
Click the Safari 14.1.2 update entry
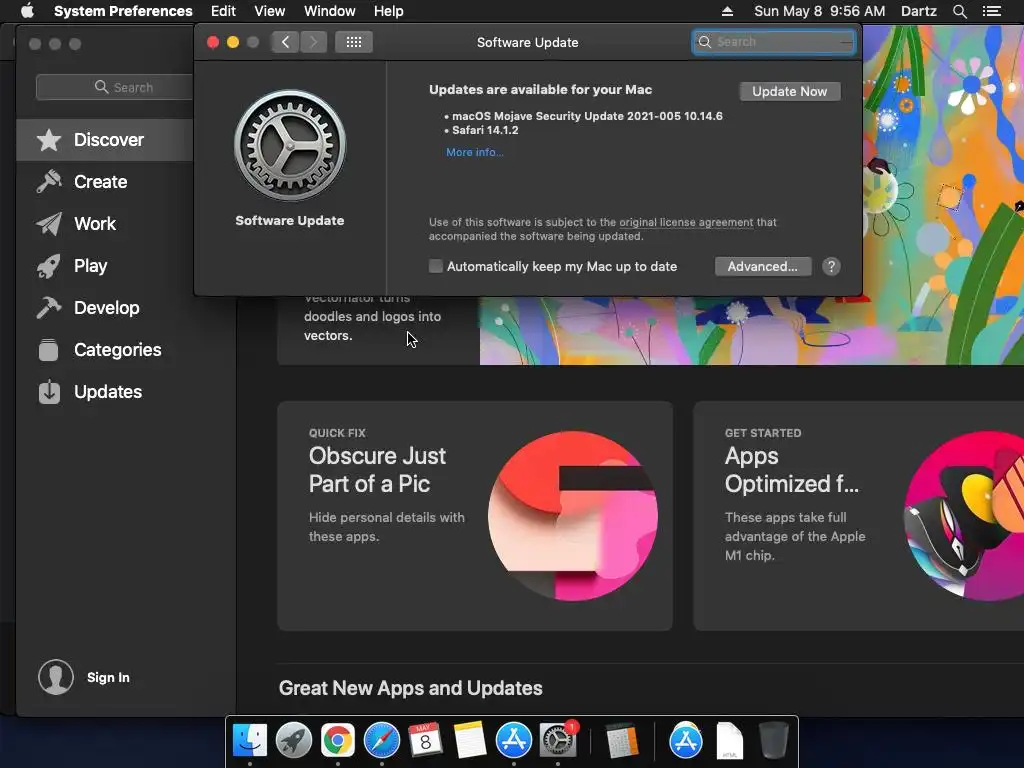pyautogui.click(x=485, y=130)
